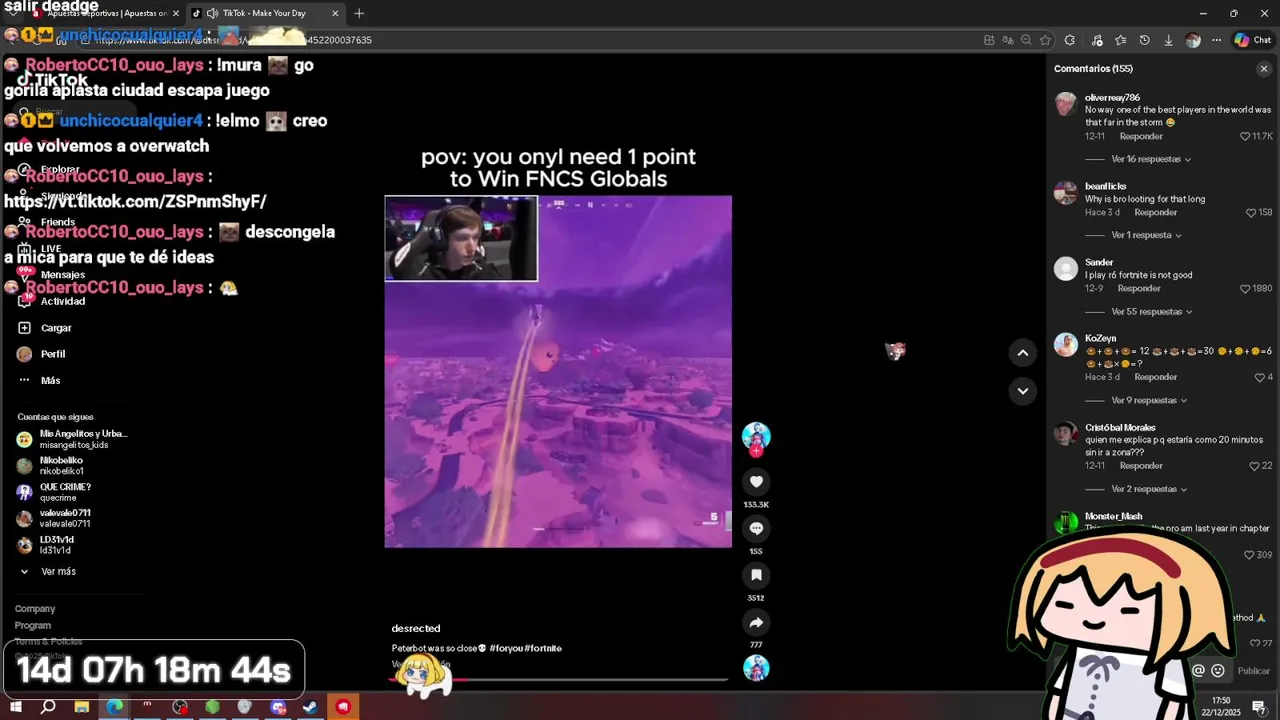This screenshot has width=1280, height=720.
Task: Like Sander's comment
Action: click(1244, 289)
